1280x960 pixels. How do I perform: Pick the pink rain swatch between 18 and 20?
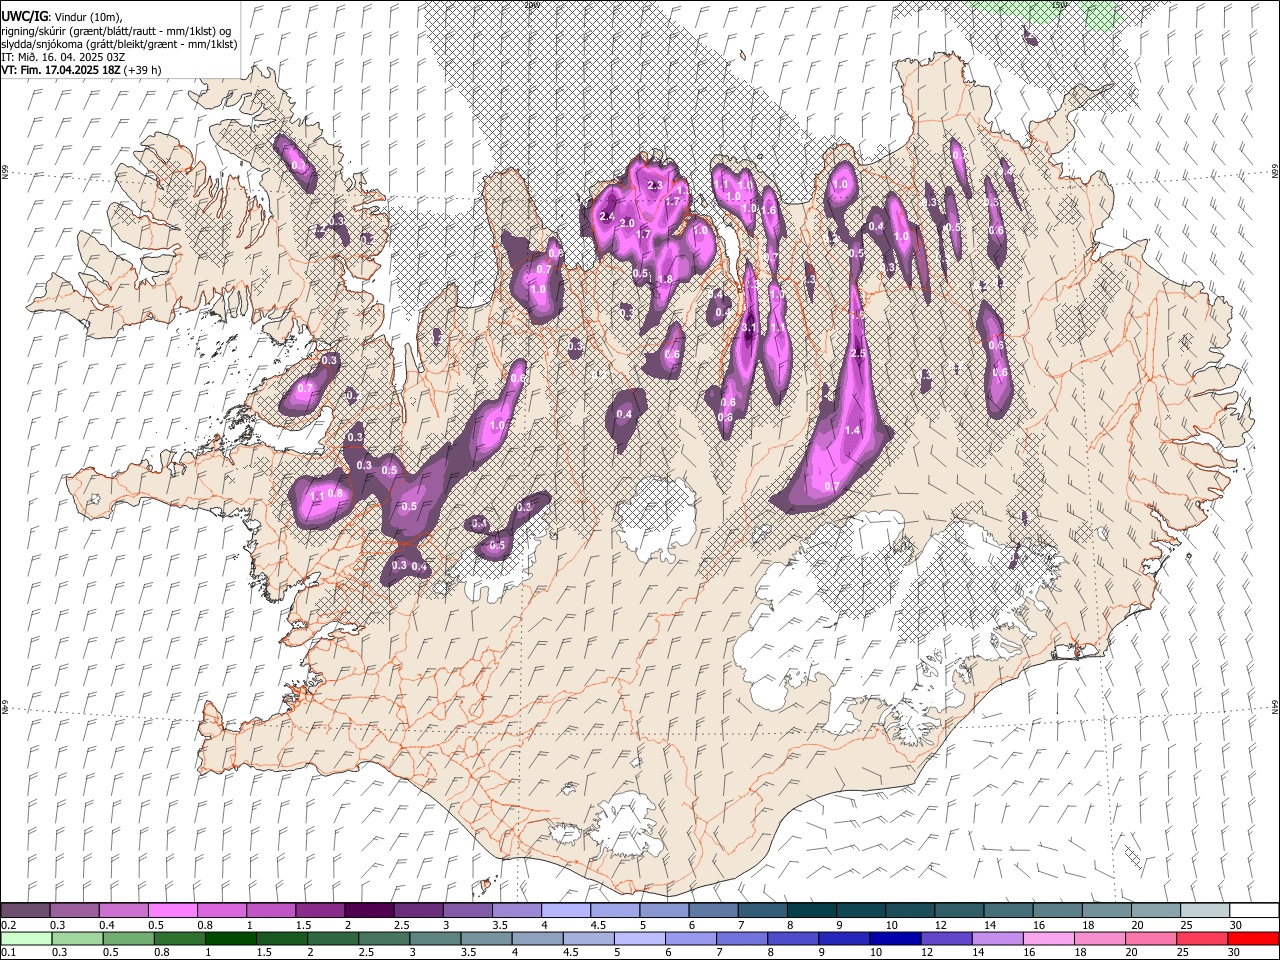(x=1099, y=938)
